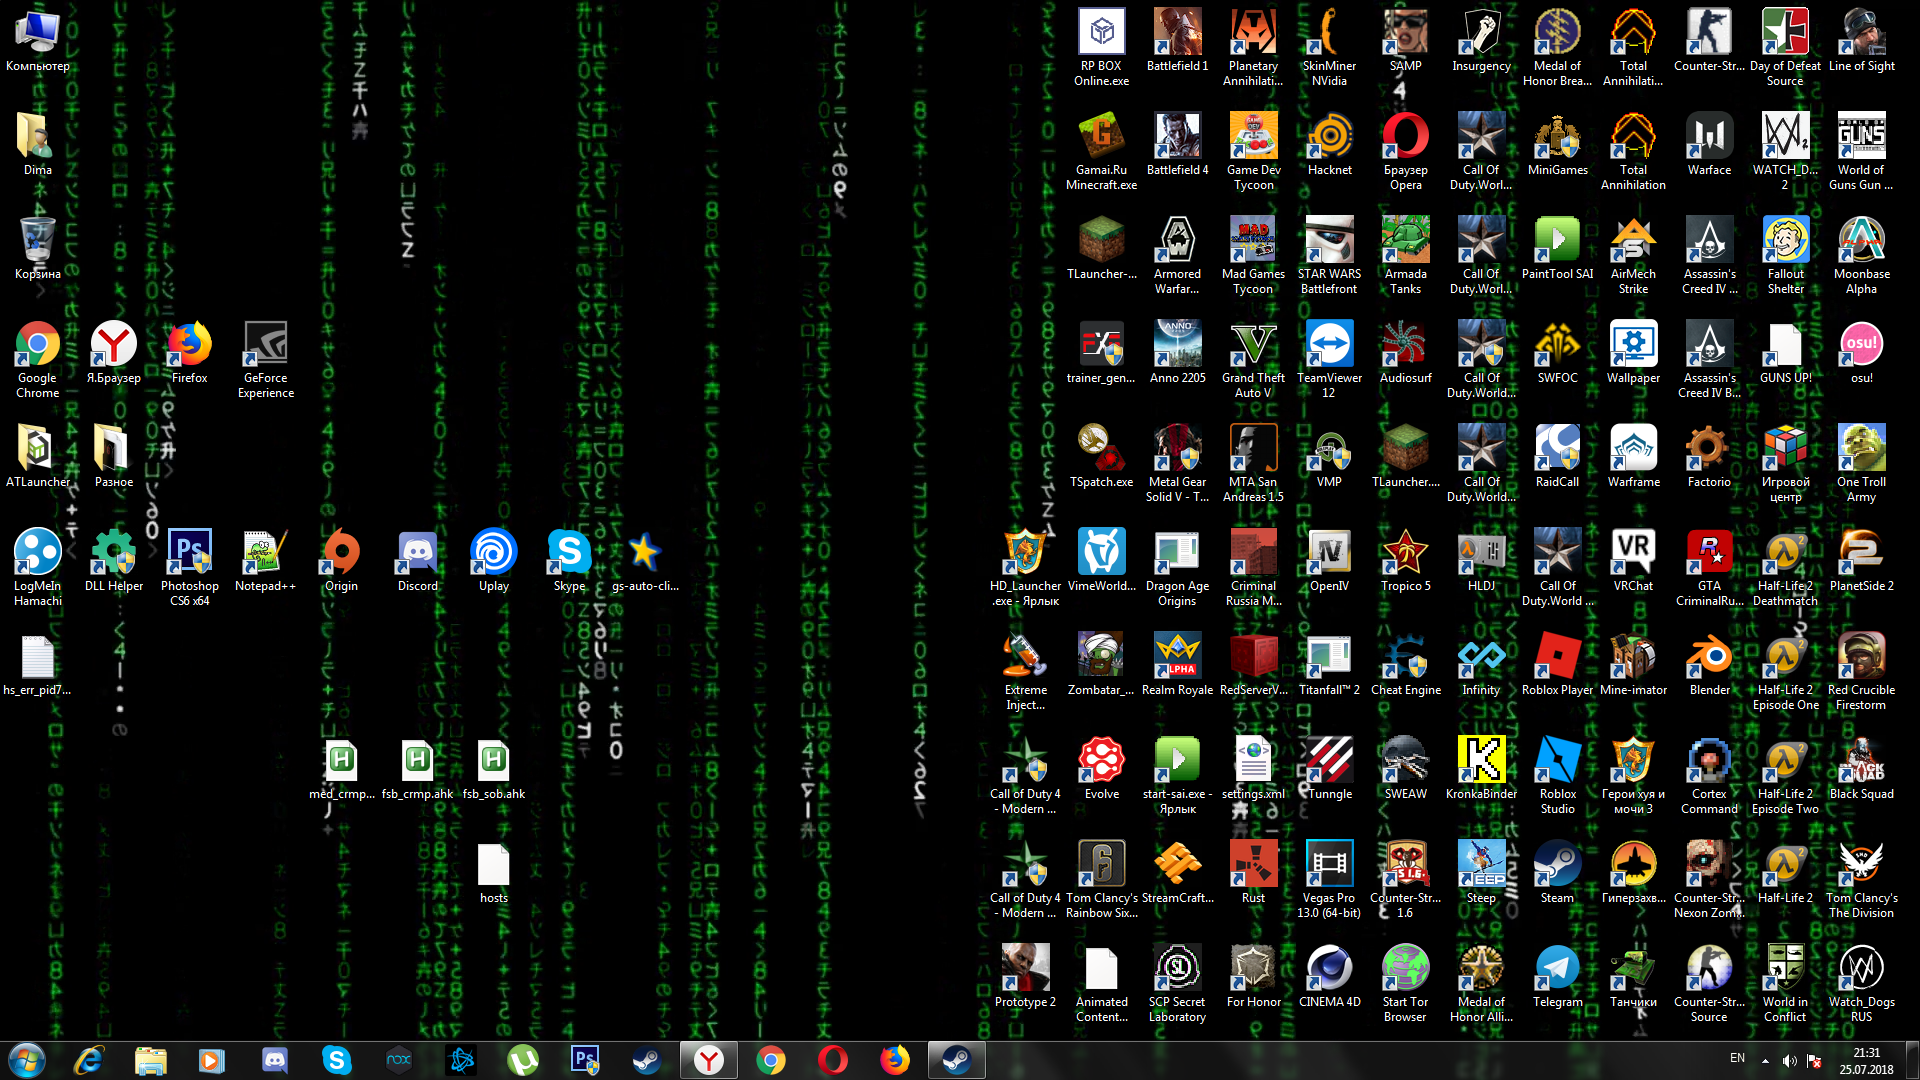
Task: Show hidden system tray icons arrow
Action: (1765, 1060)
